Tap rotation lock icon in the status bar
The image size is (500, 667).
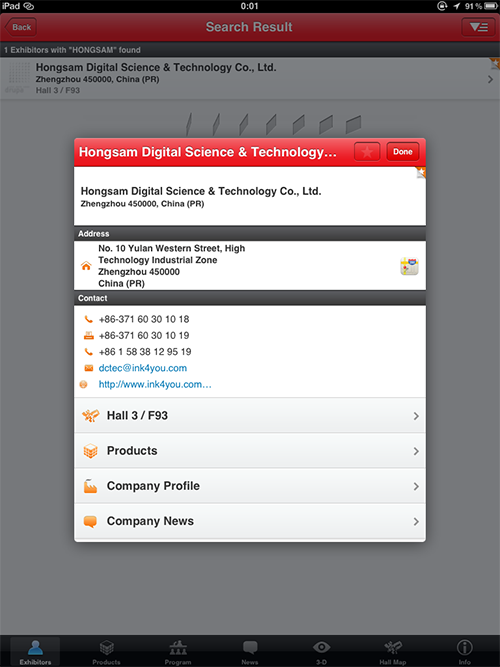[x=443, y=6]
